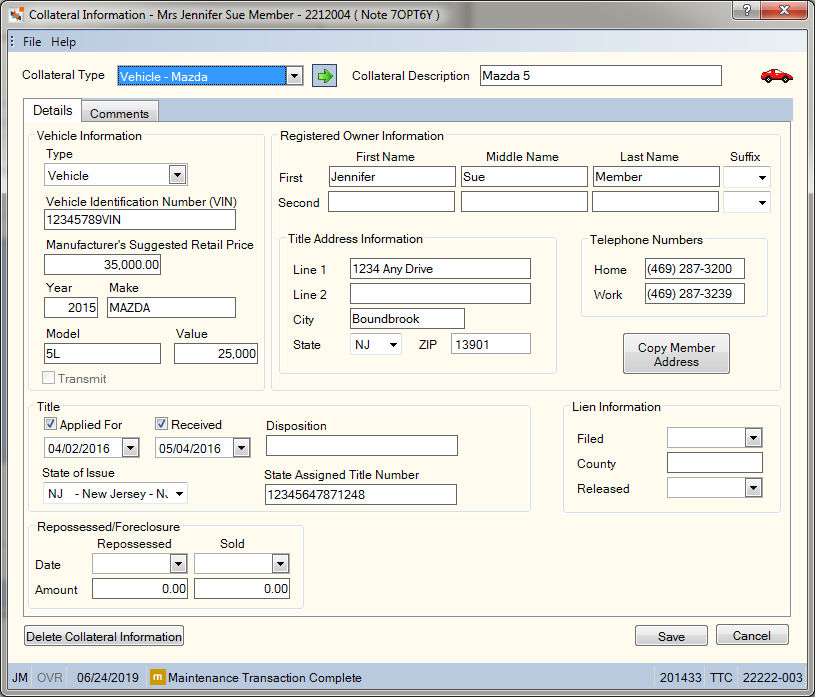Image resolution: width=815 pixels, height=697 pixels.
Task: Open the State of Issue dropdown
Action: point(179,494)
